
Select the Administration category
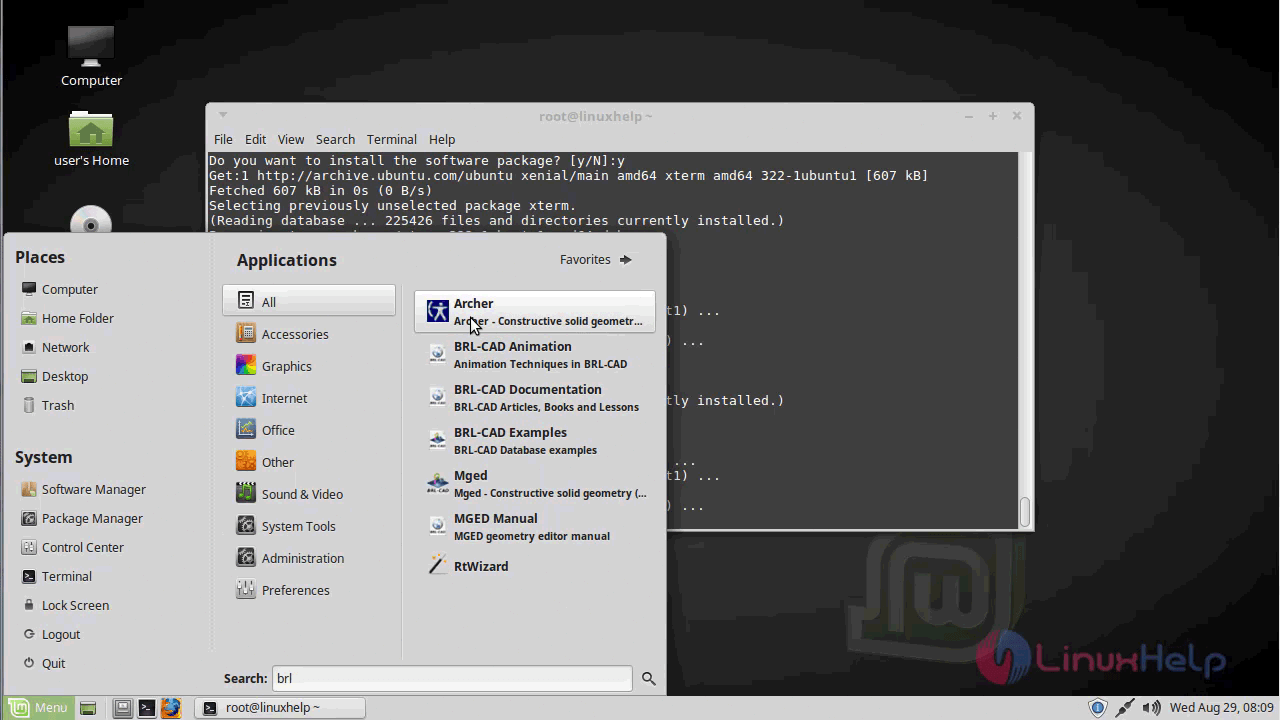pos(309,558)
